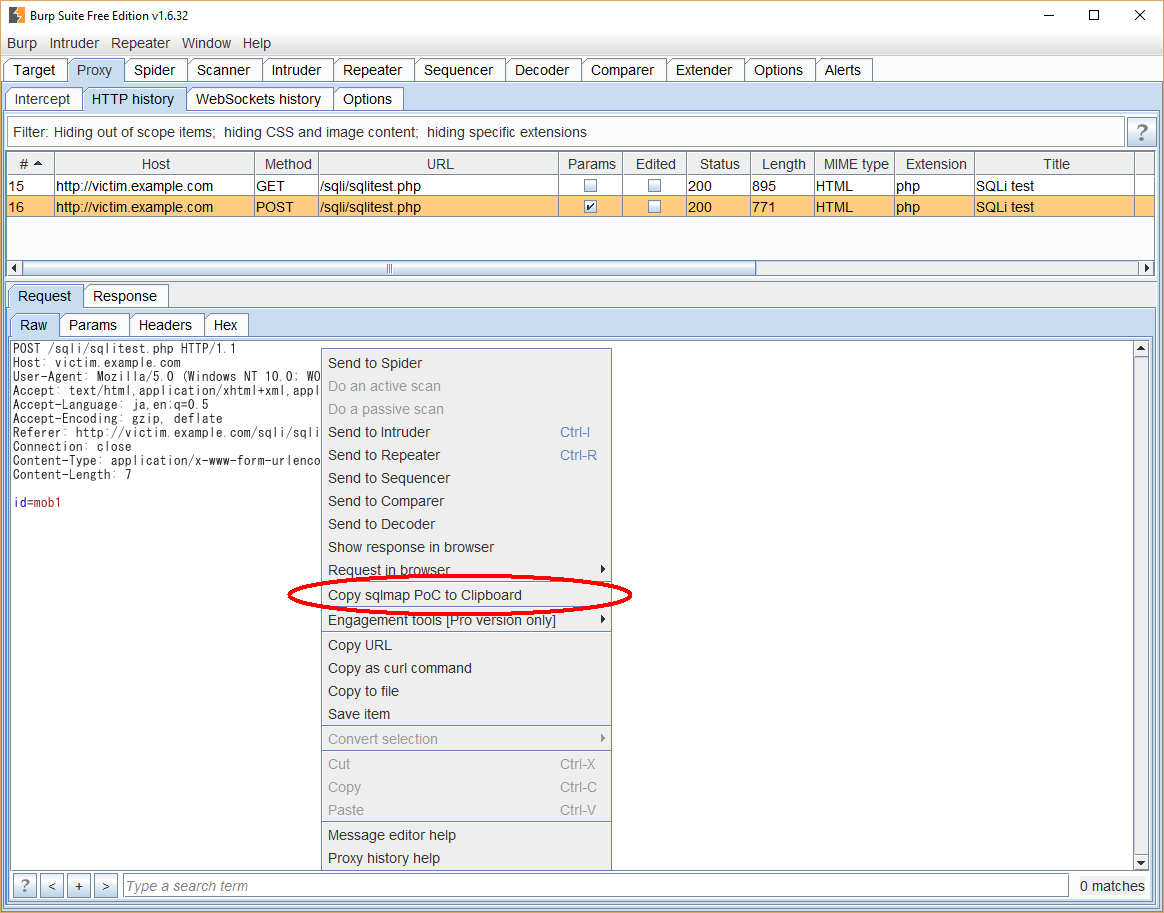Toggle Edited checkbox in row 15

pyautogui.click(x=654, y=186)
